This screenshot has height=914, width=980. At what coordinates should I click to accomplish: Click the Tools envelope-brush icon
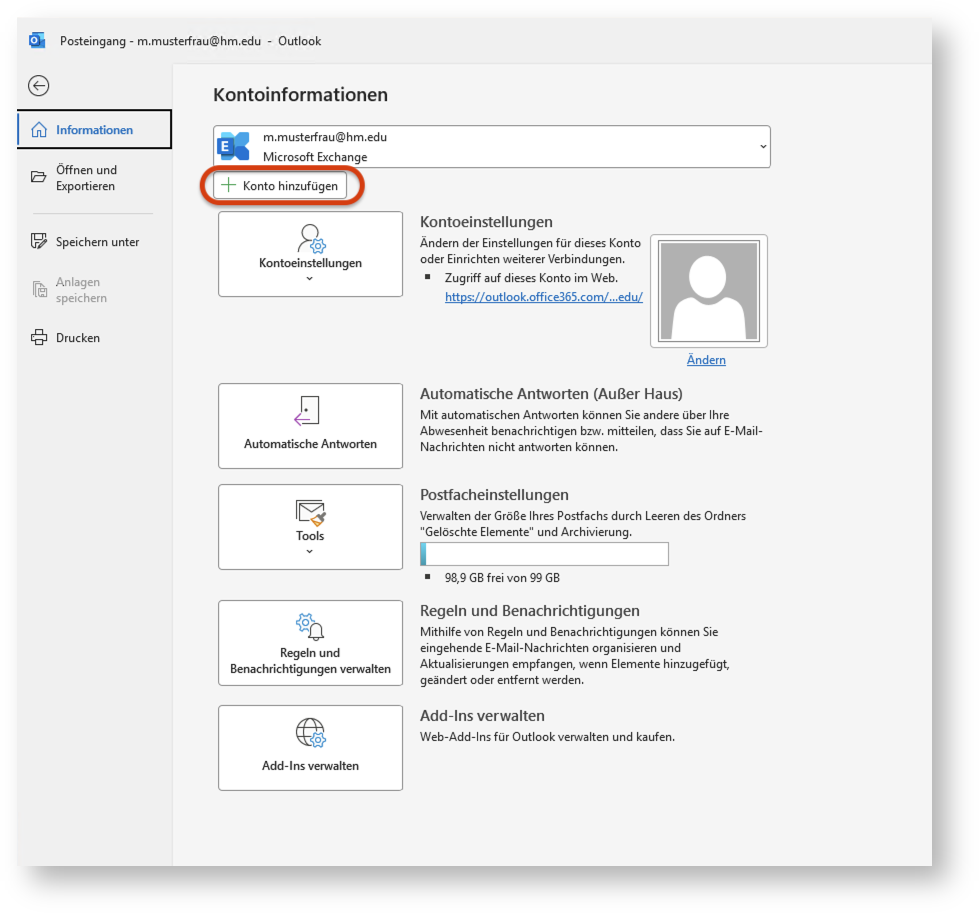(x=311, y=513)
